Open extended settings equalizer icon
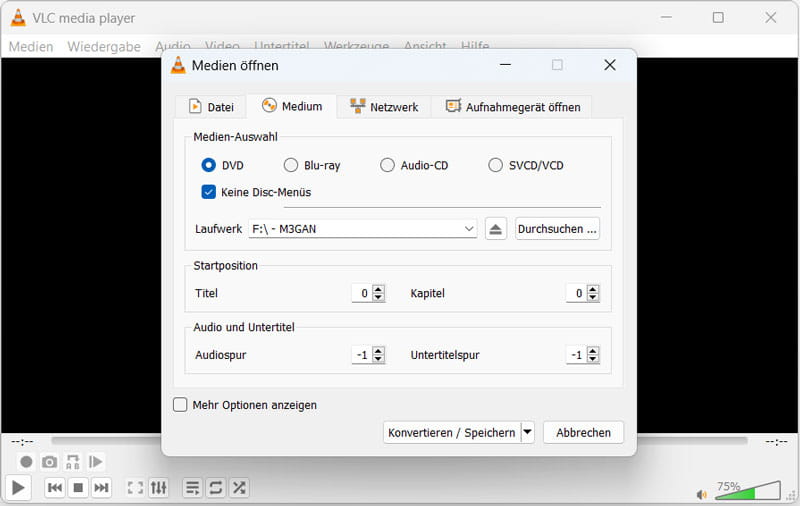Viewport: 800px width, 506px height. [x=159, y=488]
